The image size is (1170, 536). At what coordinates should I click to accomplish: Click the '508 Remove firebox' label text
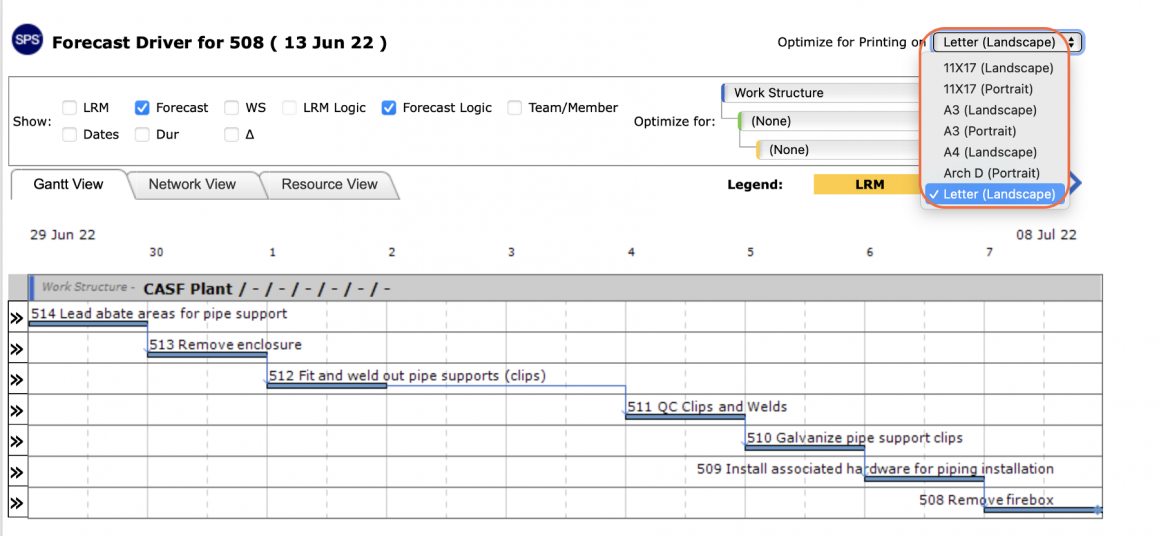tap(986, 500)
